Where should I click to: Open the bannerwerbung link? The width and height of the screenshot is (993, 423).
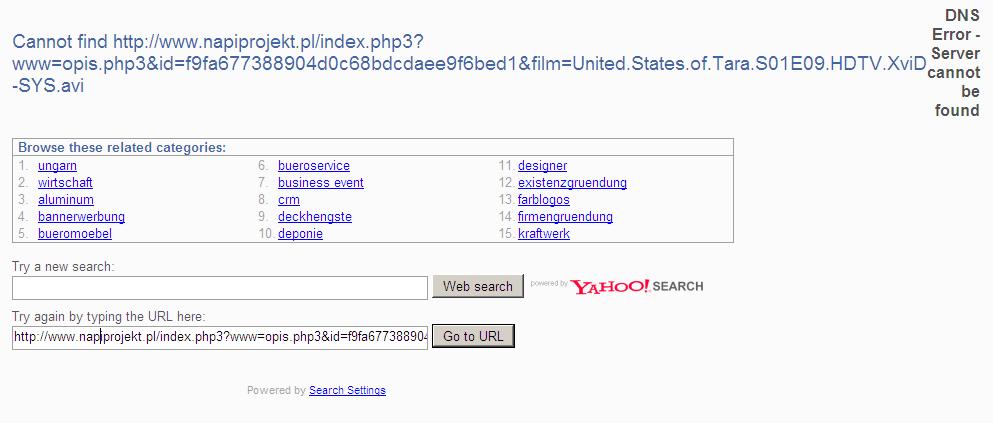(x=81, y=217)
